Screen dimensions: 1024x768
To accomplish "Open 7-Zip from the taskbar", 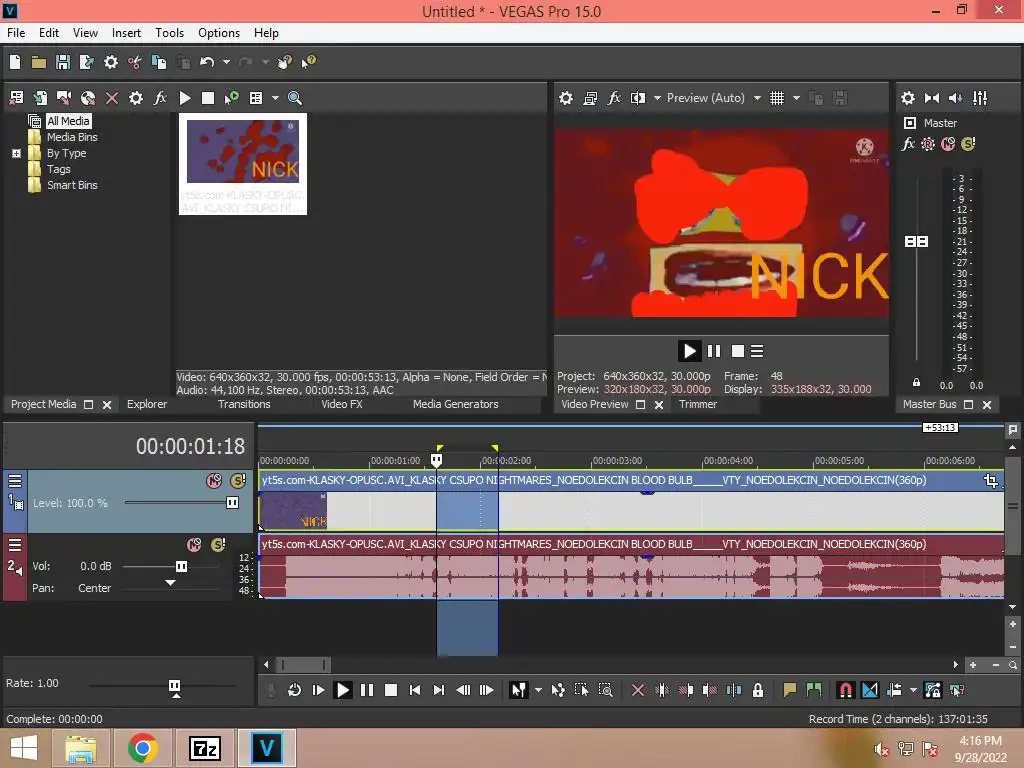I will pyautogui.click(x=204, y=748).
